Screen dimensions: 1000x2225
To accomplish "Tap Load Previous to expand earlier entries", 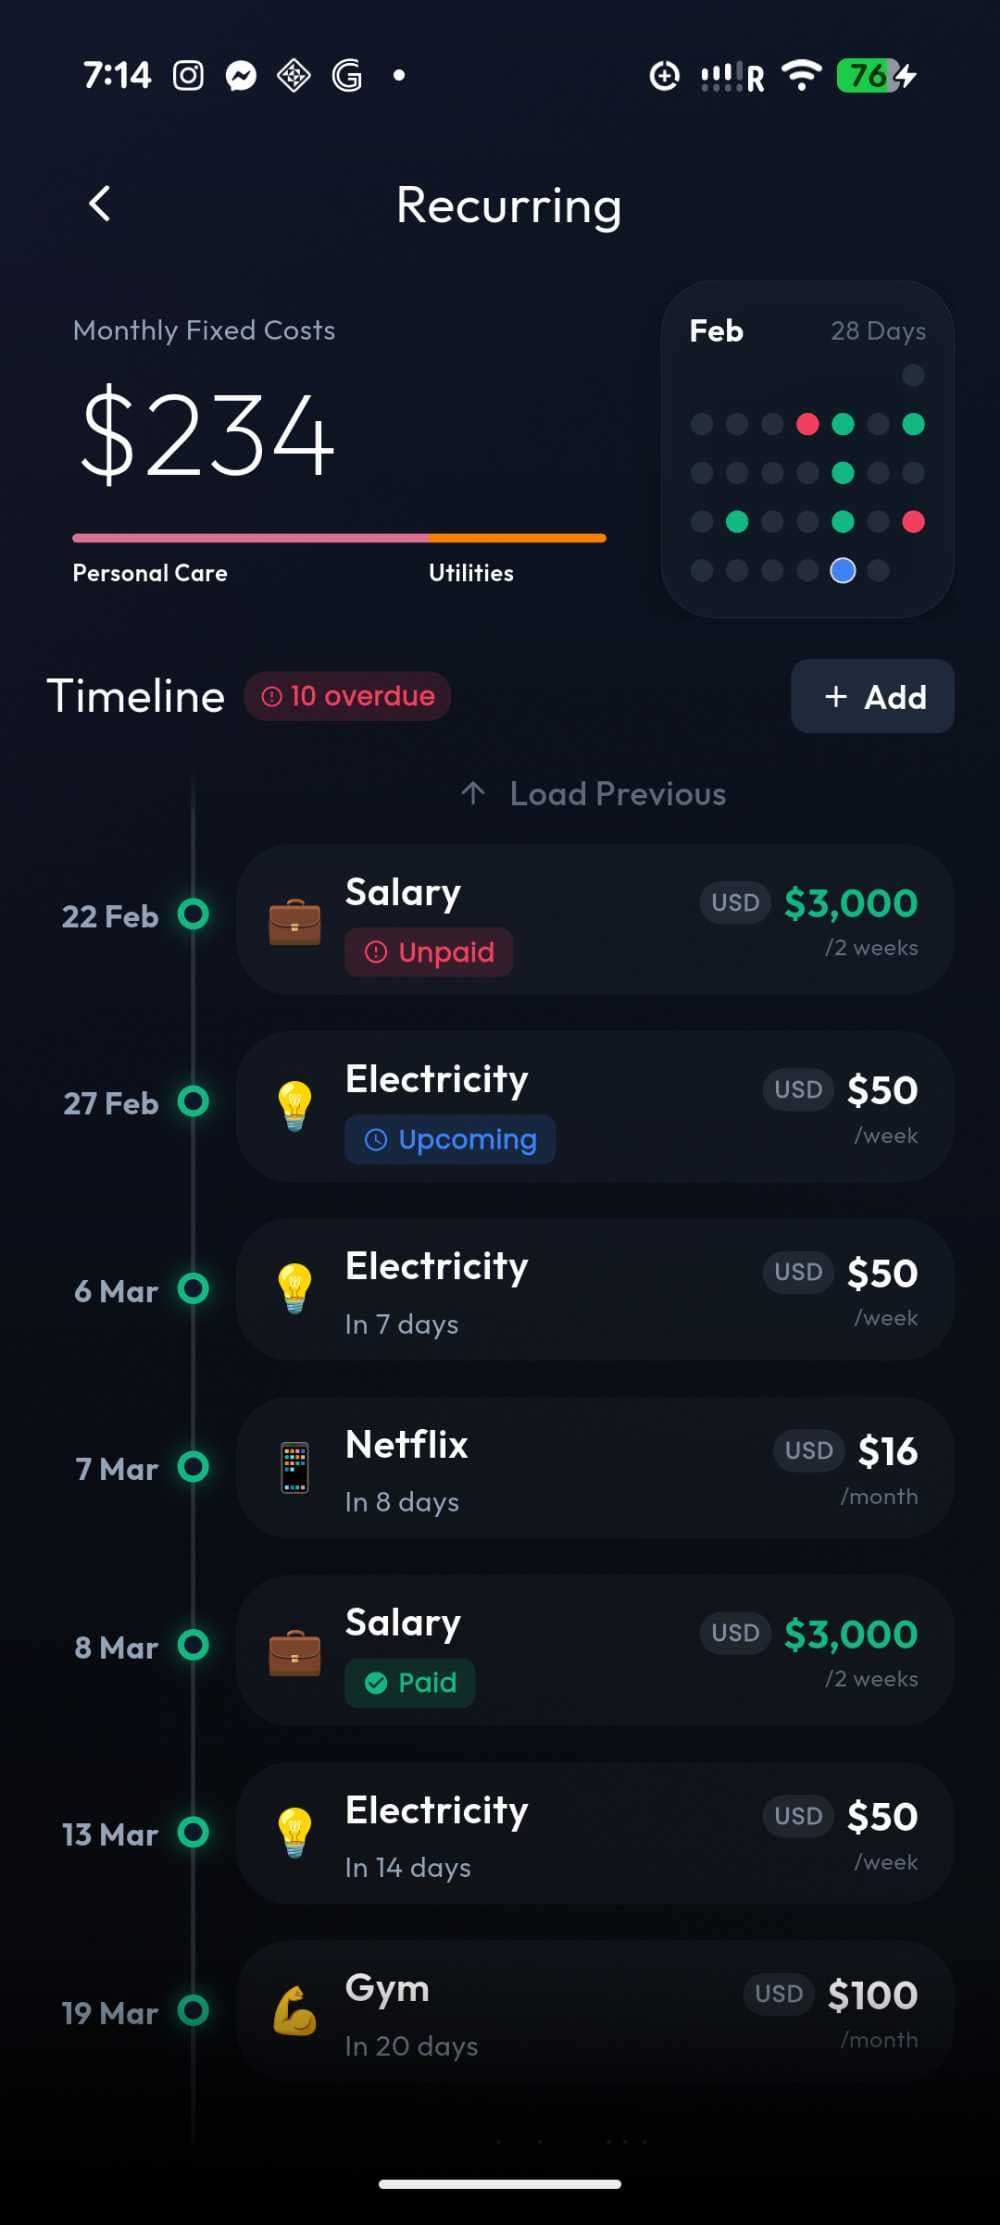I will point(594,793).
